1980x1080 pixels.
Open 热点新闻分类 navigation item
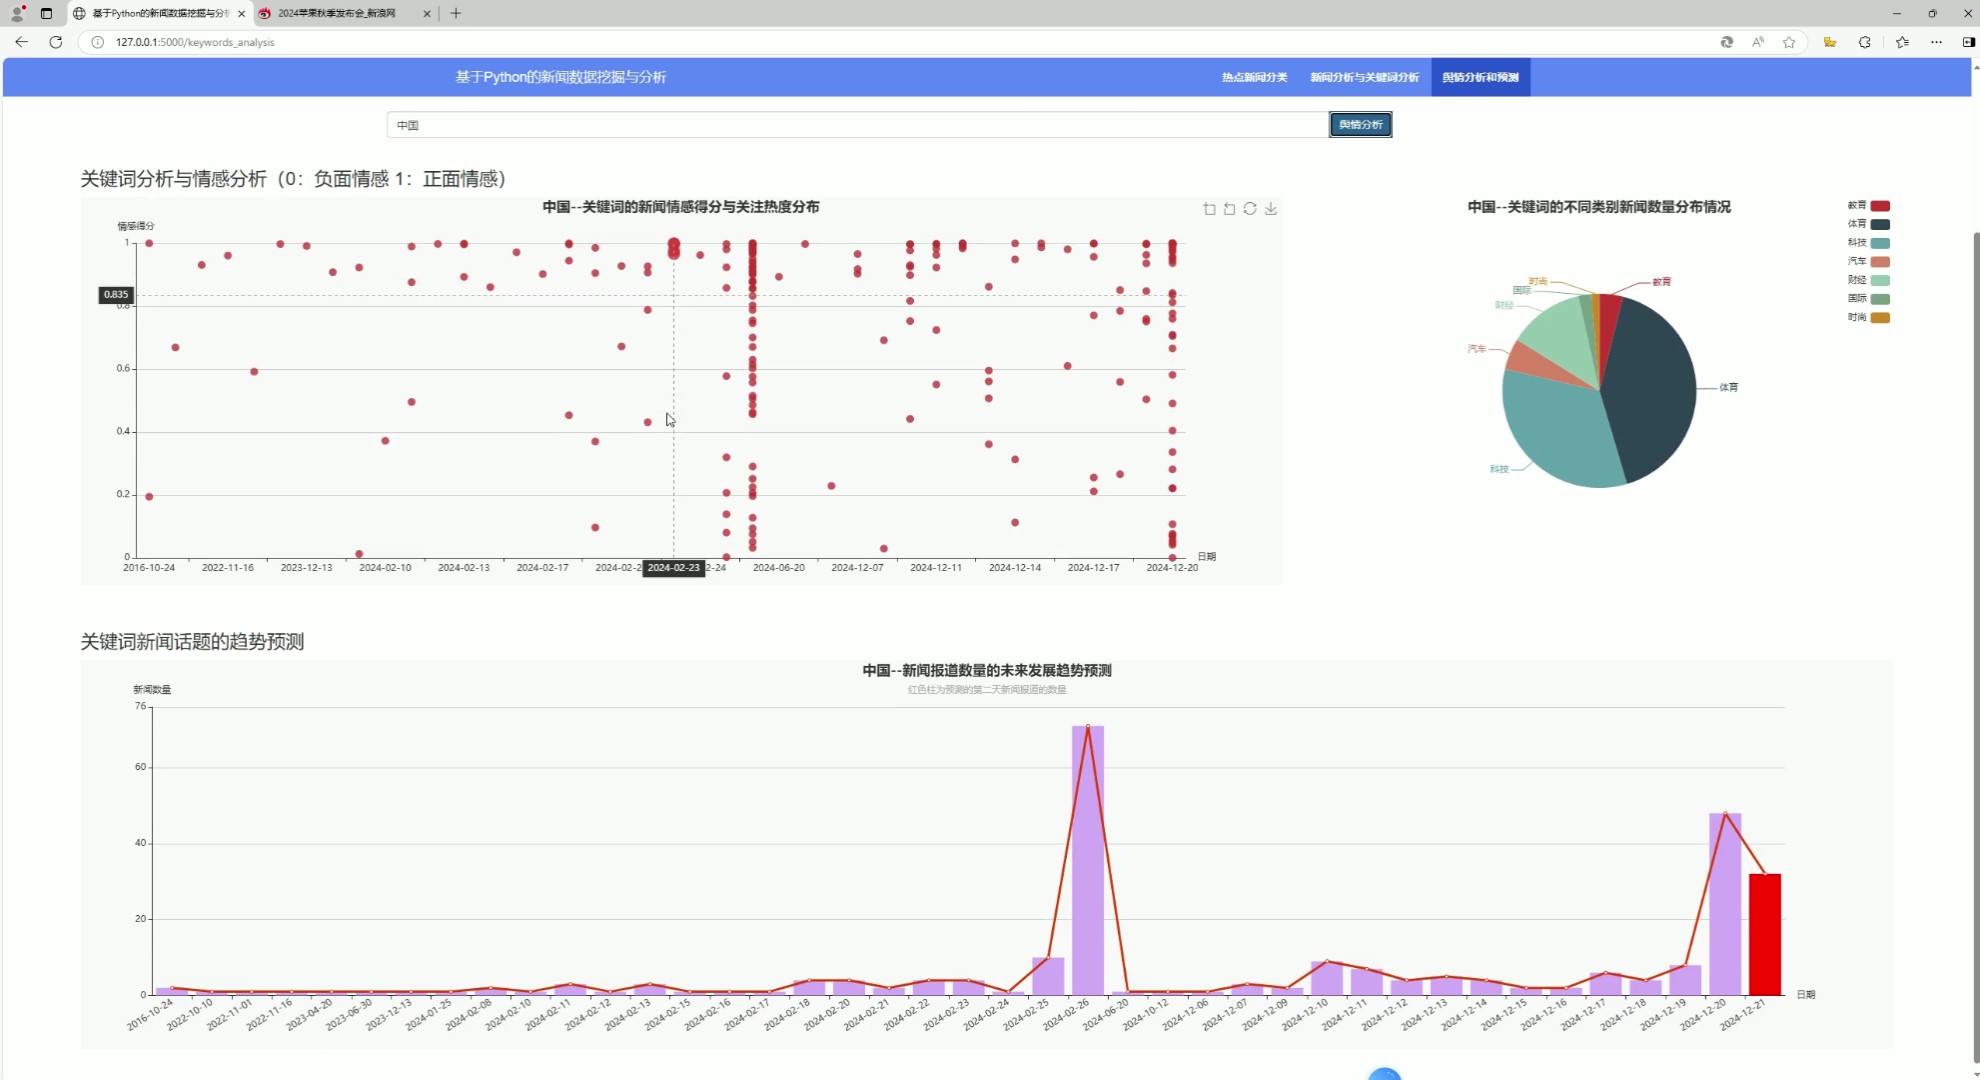(1254, 77)
